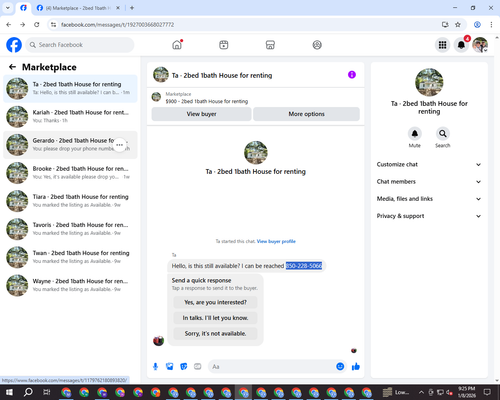Send a thumbs-up like

pyautogui.click(x=356, y=367)
